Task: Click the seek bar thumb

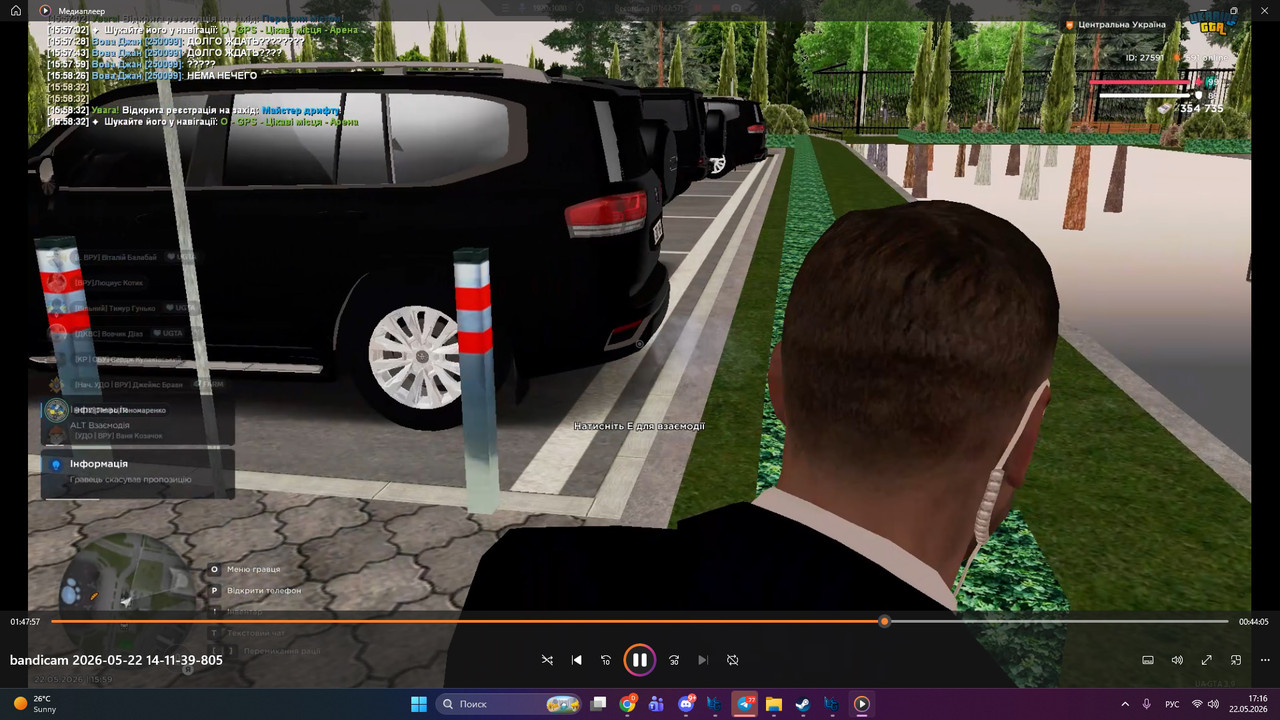Action: point(884,621)
